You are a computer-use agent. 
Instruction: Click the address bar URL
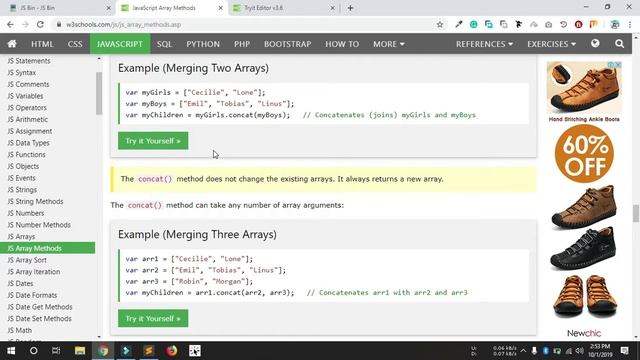(123, 24)
